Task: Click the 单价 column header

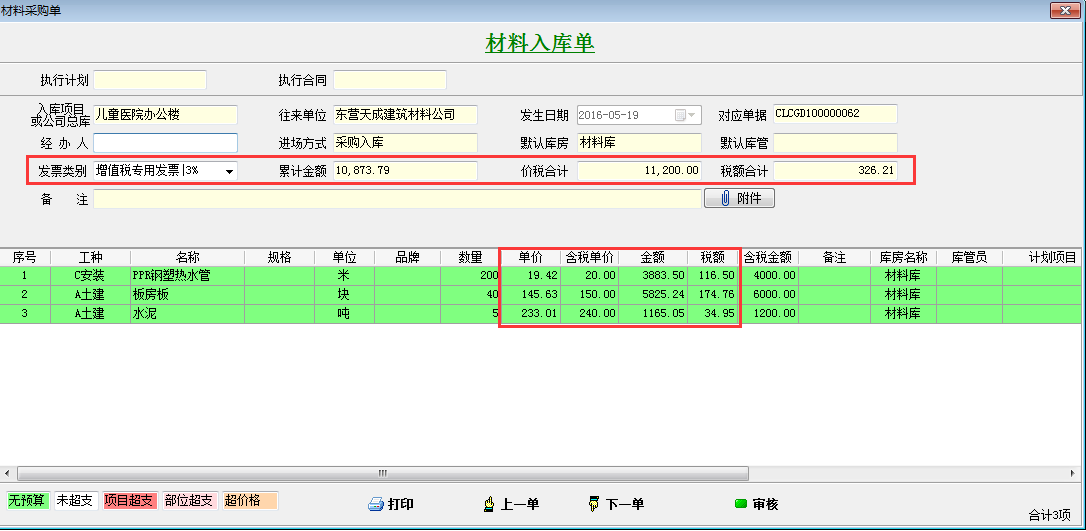Action: [530, 257]
